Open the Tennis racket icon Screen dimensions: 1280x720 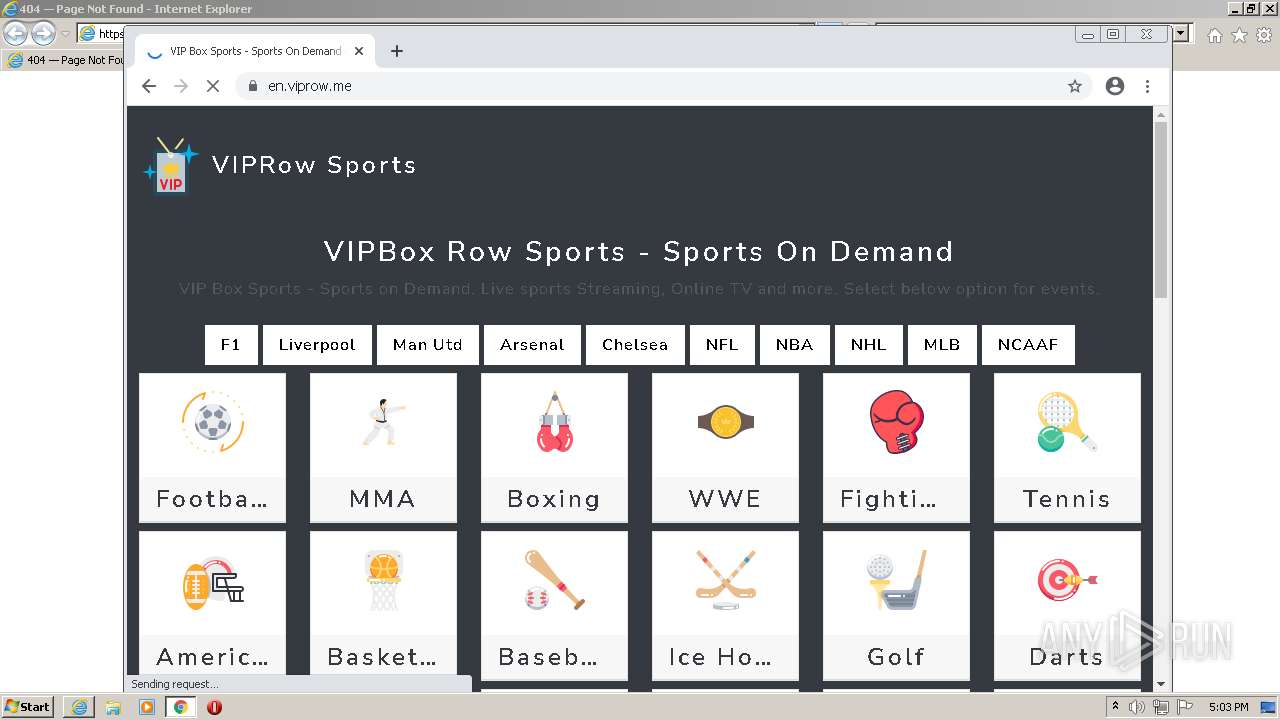1066,422
